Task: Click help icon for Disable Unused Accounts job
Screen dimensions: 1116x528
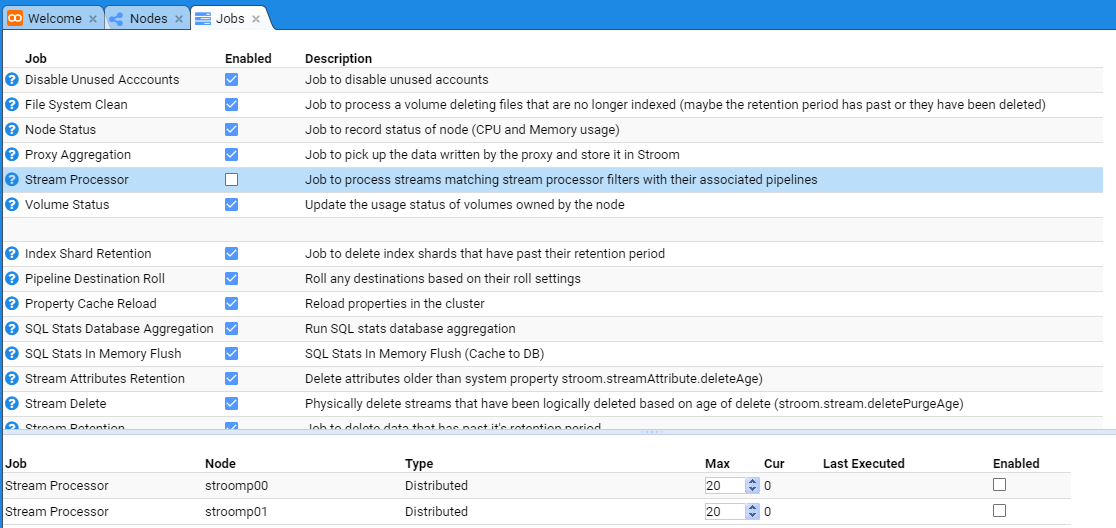Action: click(x=12, y=80)
